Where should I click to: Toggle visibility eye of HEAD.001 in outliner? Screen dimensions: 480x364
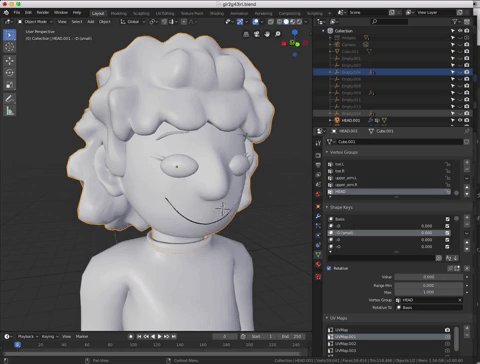pos(460,120)
